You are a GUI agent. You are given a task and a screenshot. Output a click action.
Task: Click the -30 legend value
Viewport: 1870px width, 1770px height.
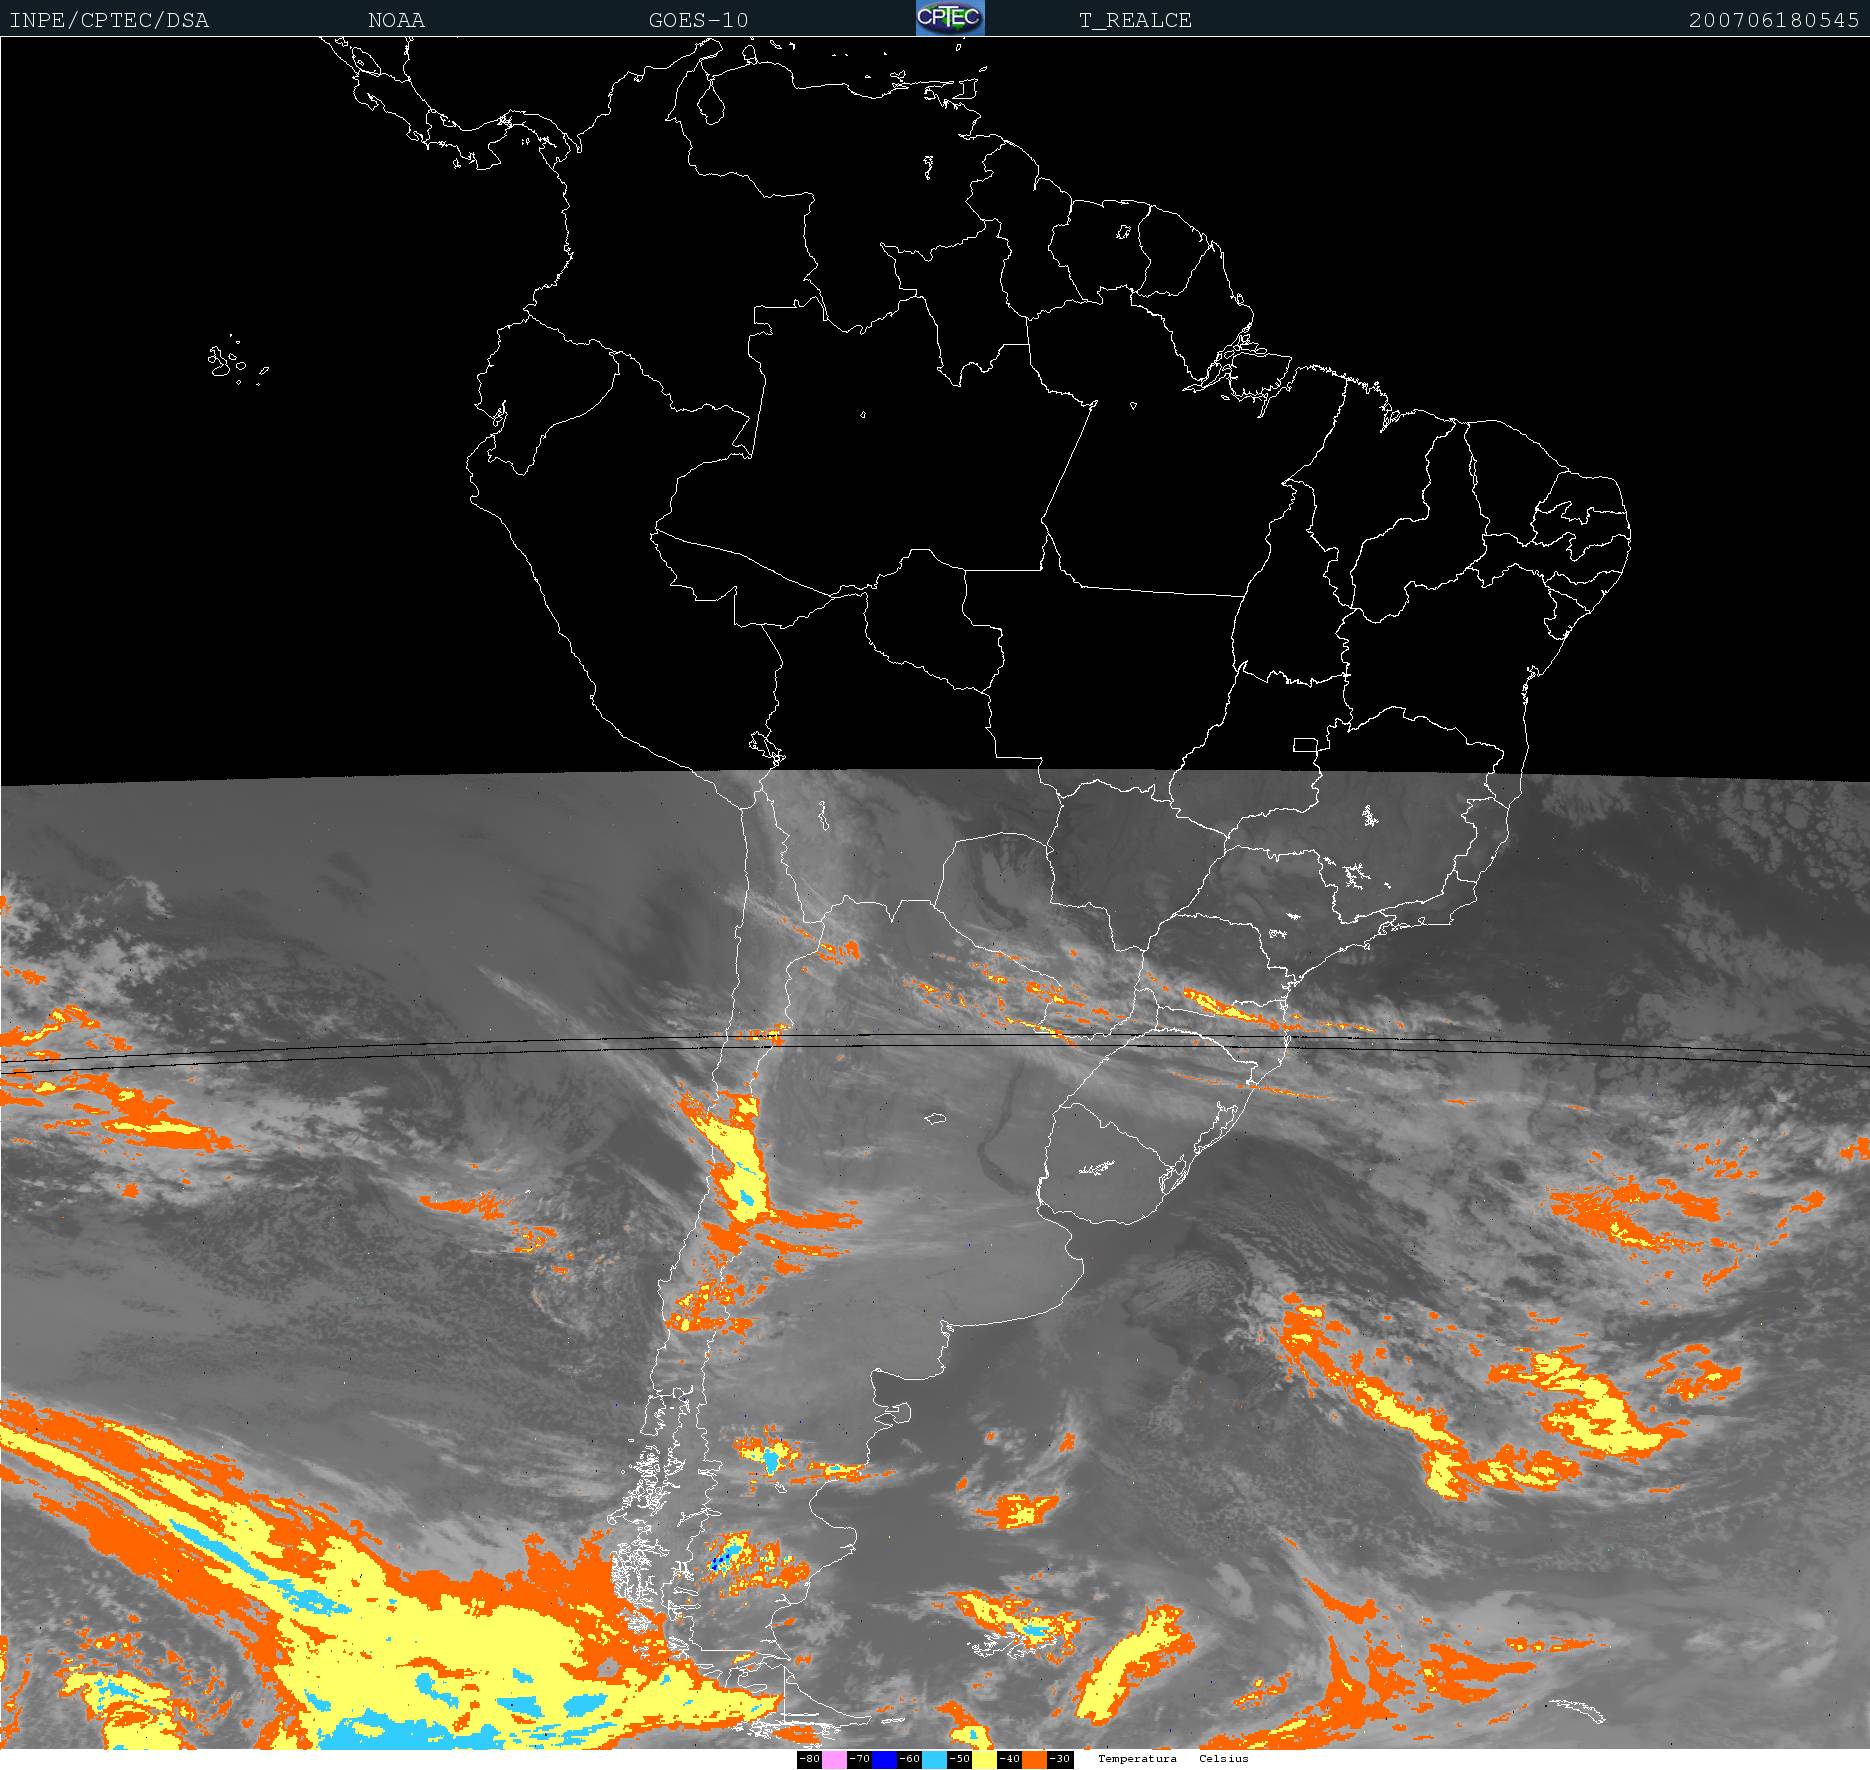(1059, 1759)
